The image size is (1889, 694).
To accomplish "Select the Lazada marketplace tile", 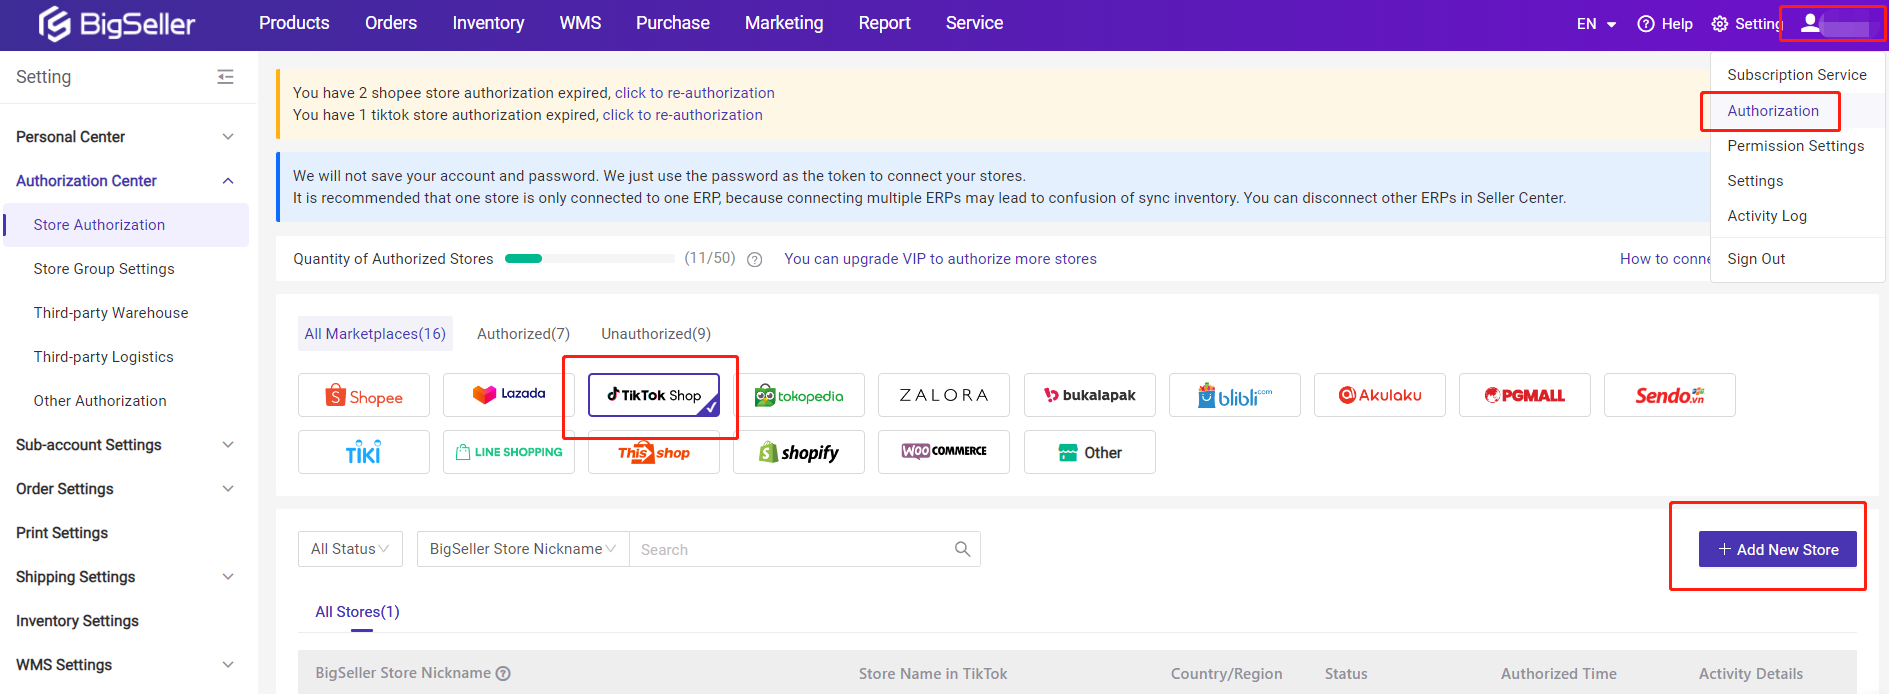I will [x=509, y=395].
